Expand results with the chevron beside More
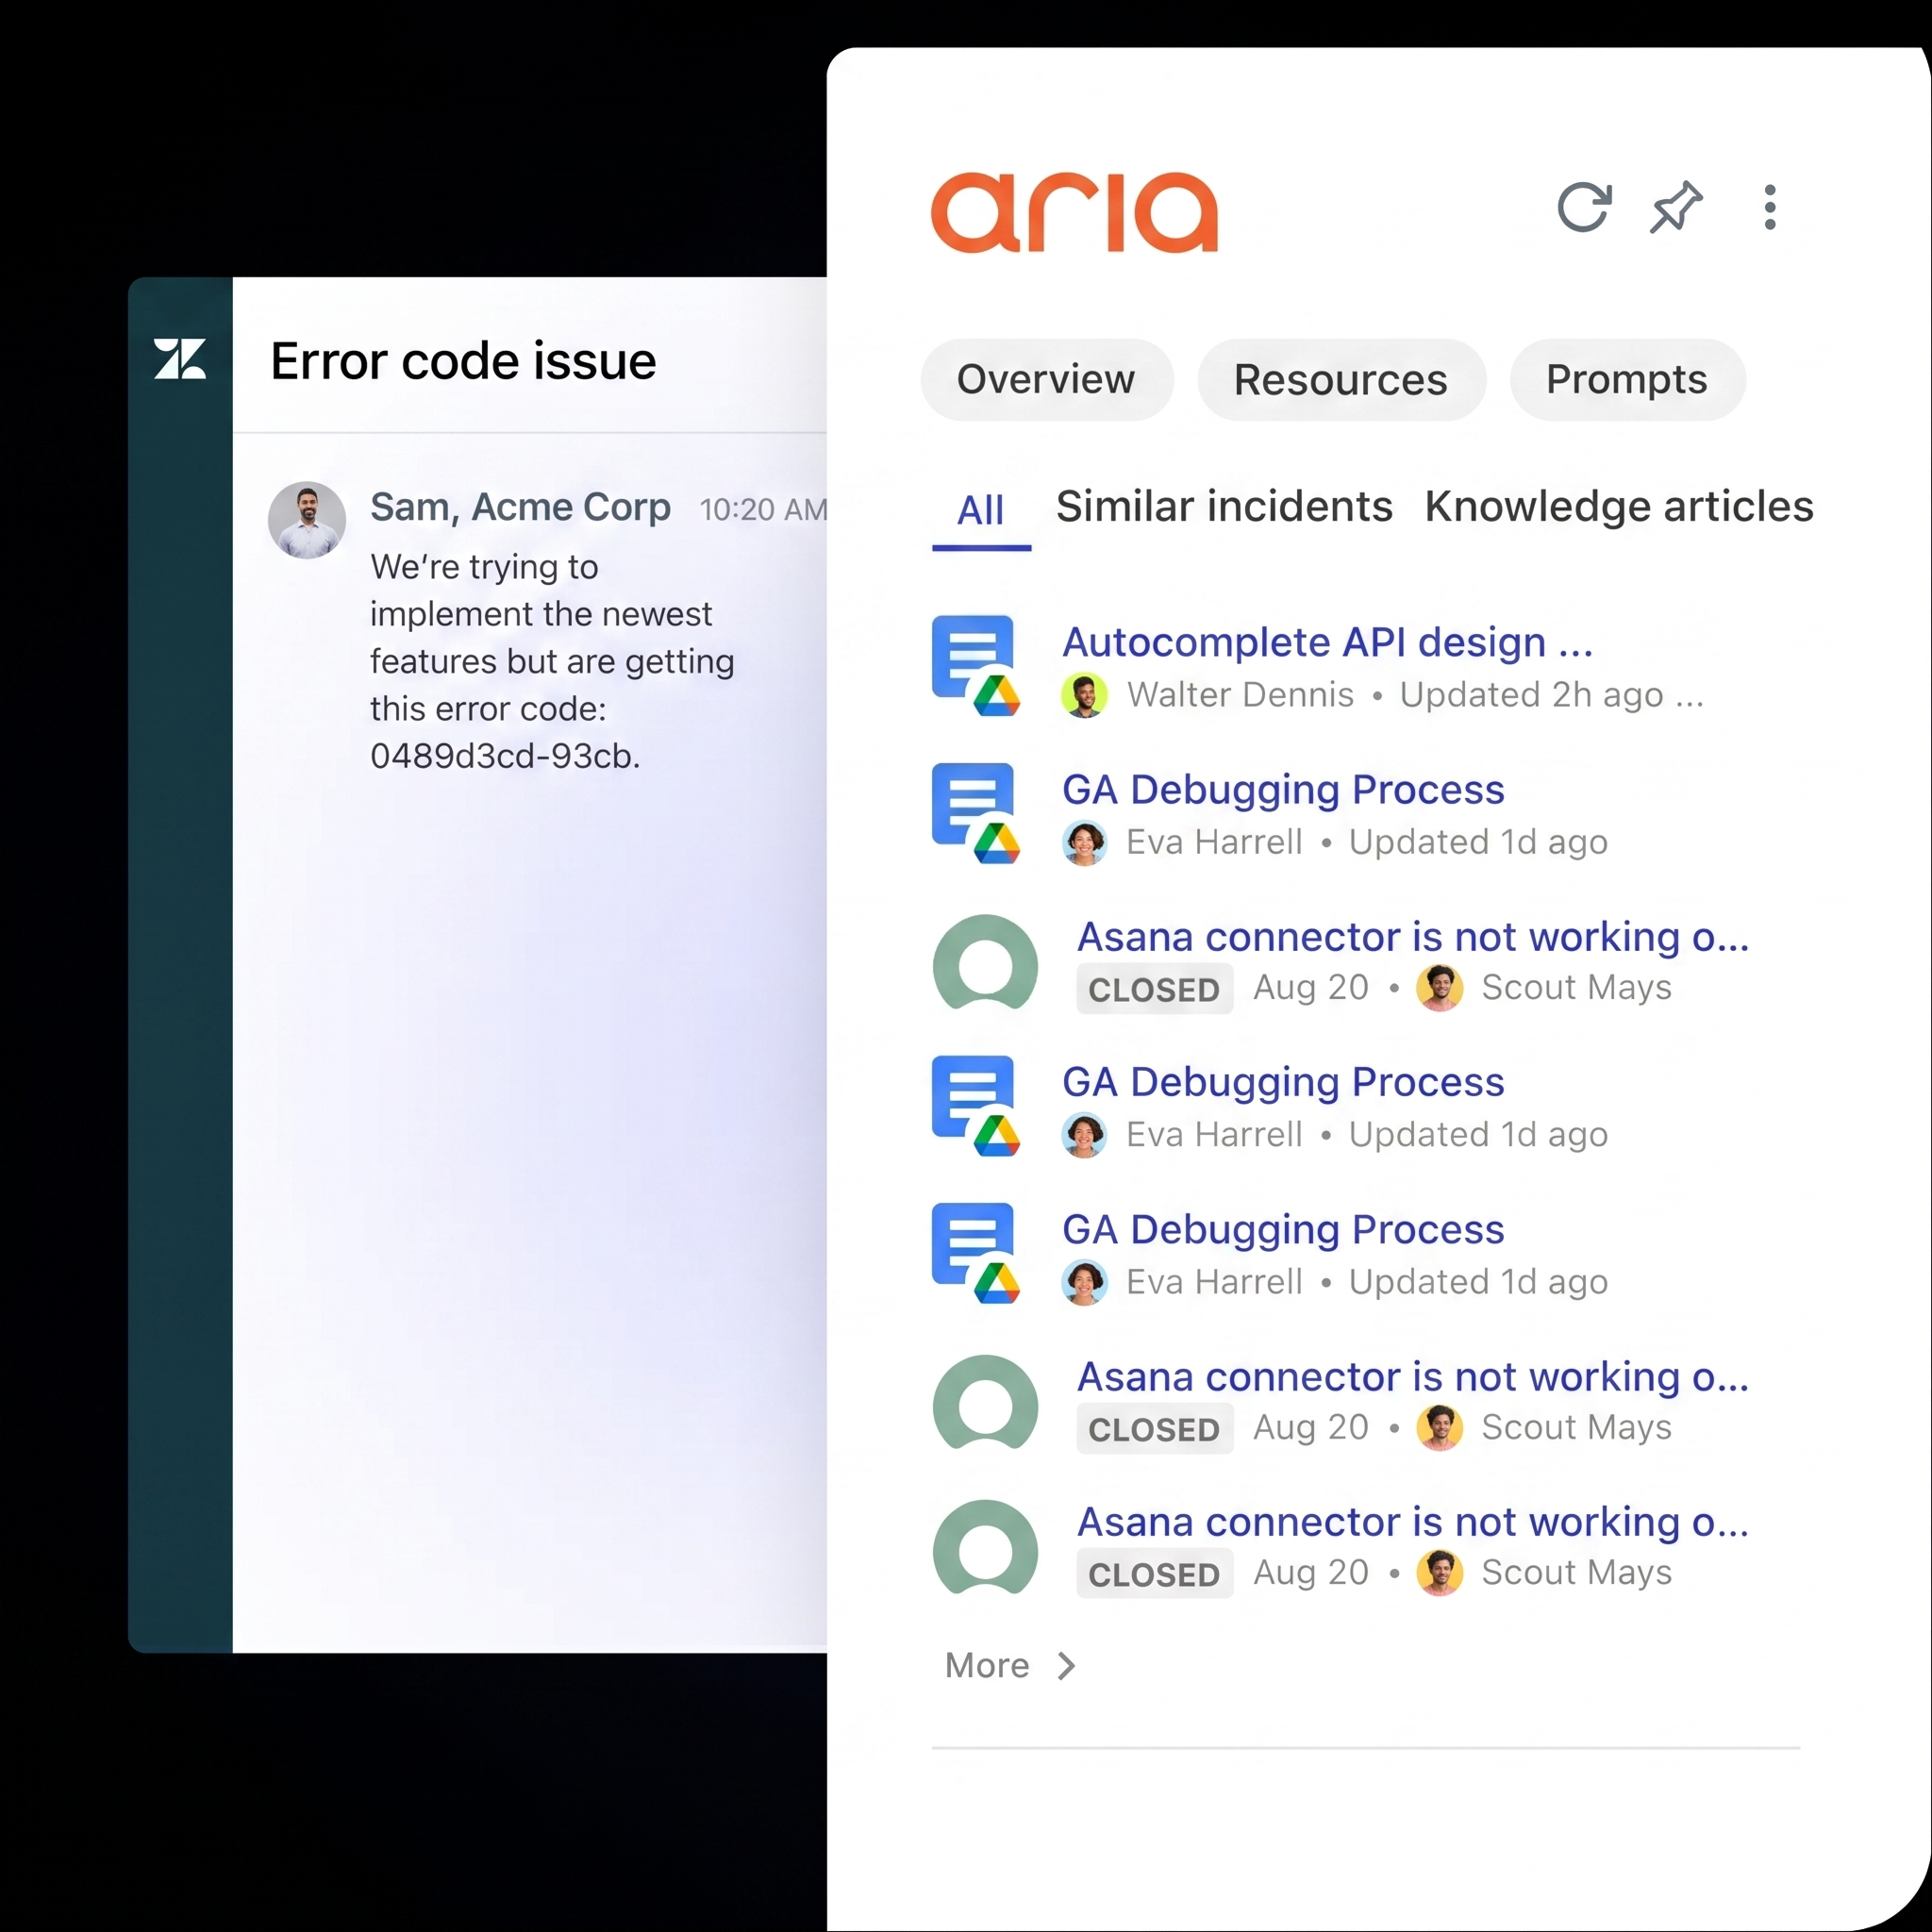 click(x=1067, y=1666)
